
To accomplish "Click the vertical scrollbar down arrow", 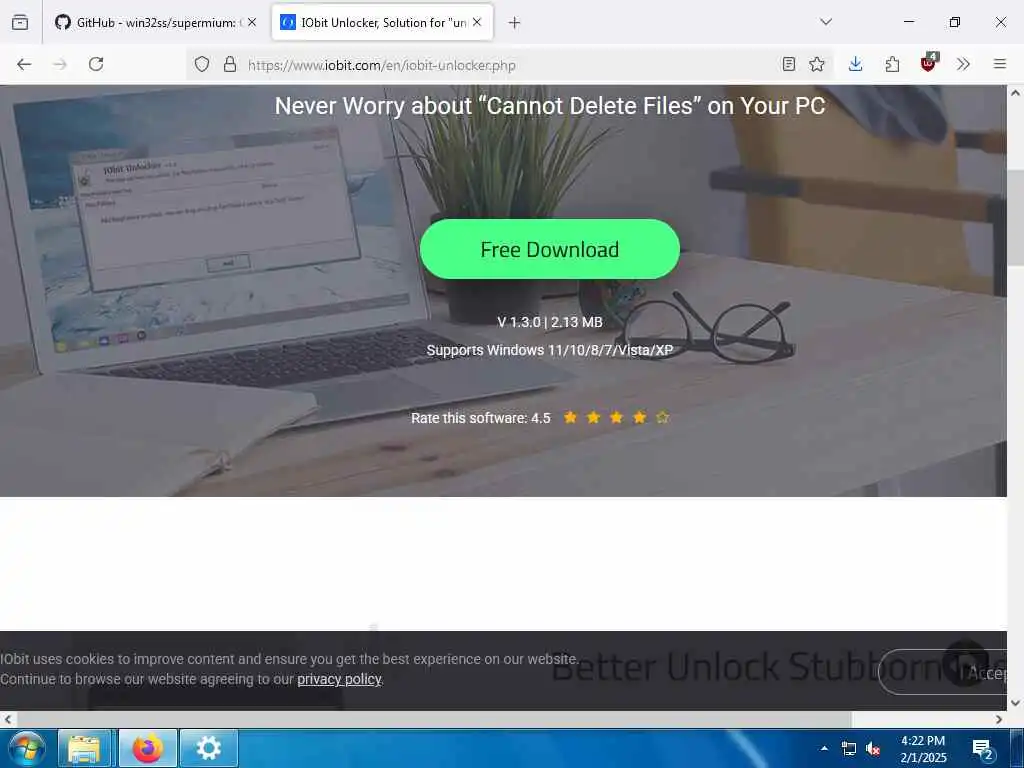I will click(x=1016, y=703).
